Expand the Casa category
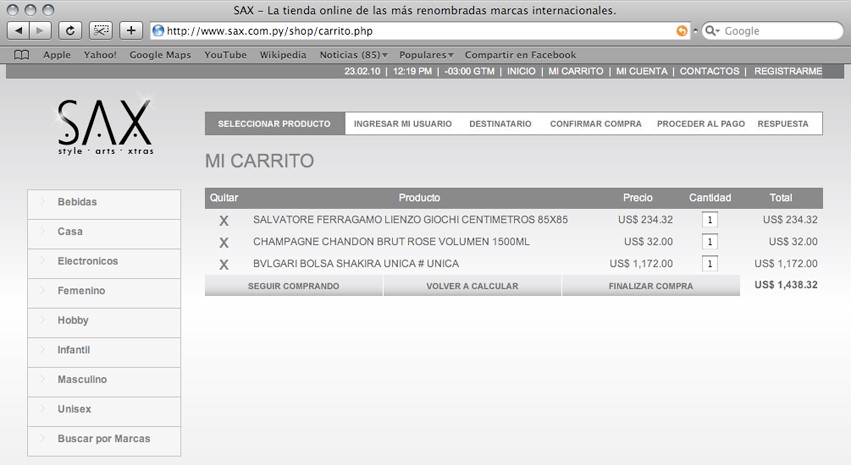Viewport: 851px width, 465px height. tap(104, 234)
